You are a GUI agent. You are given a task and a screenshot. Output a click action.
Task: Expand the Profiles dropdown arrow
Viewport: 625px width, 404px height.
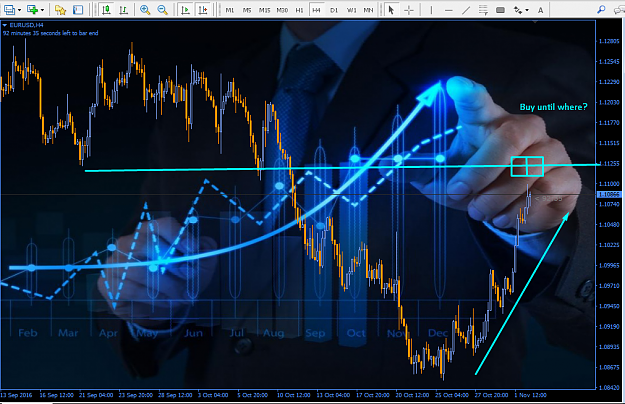[x=19, y=10]
